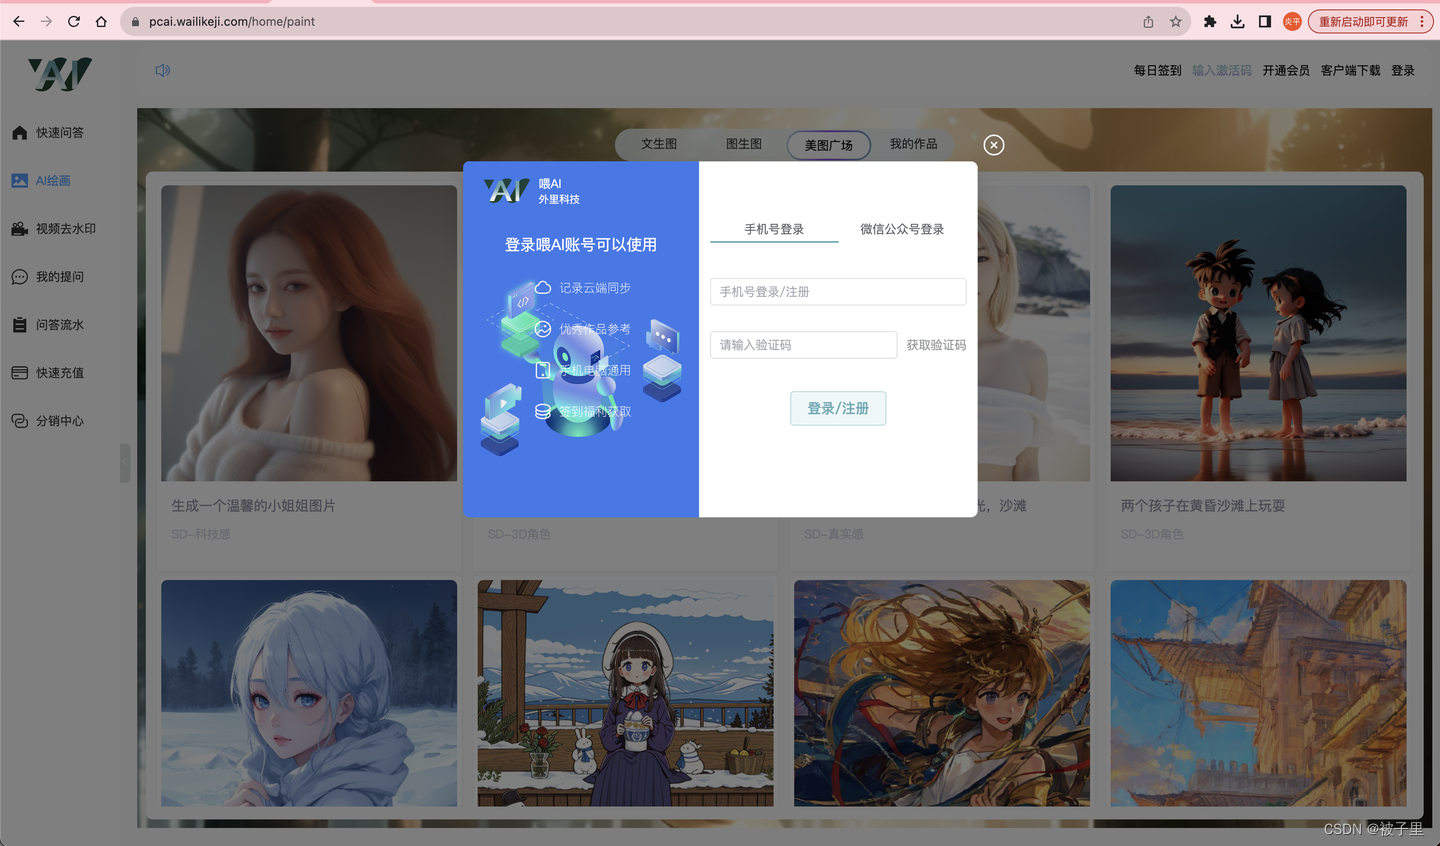The image size is (1440, 846).
Task: Click the caption 生成一个温馨的小姐姐图片
Action: (x=253, y=506)
